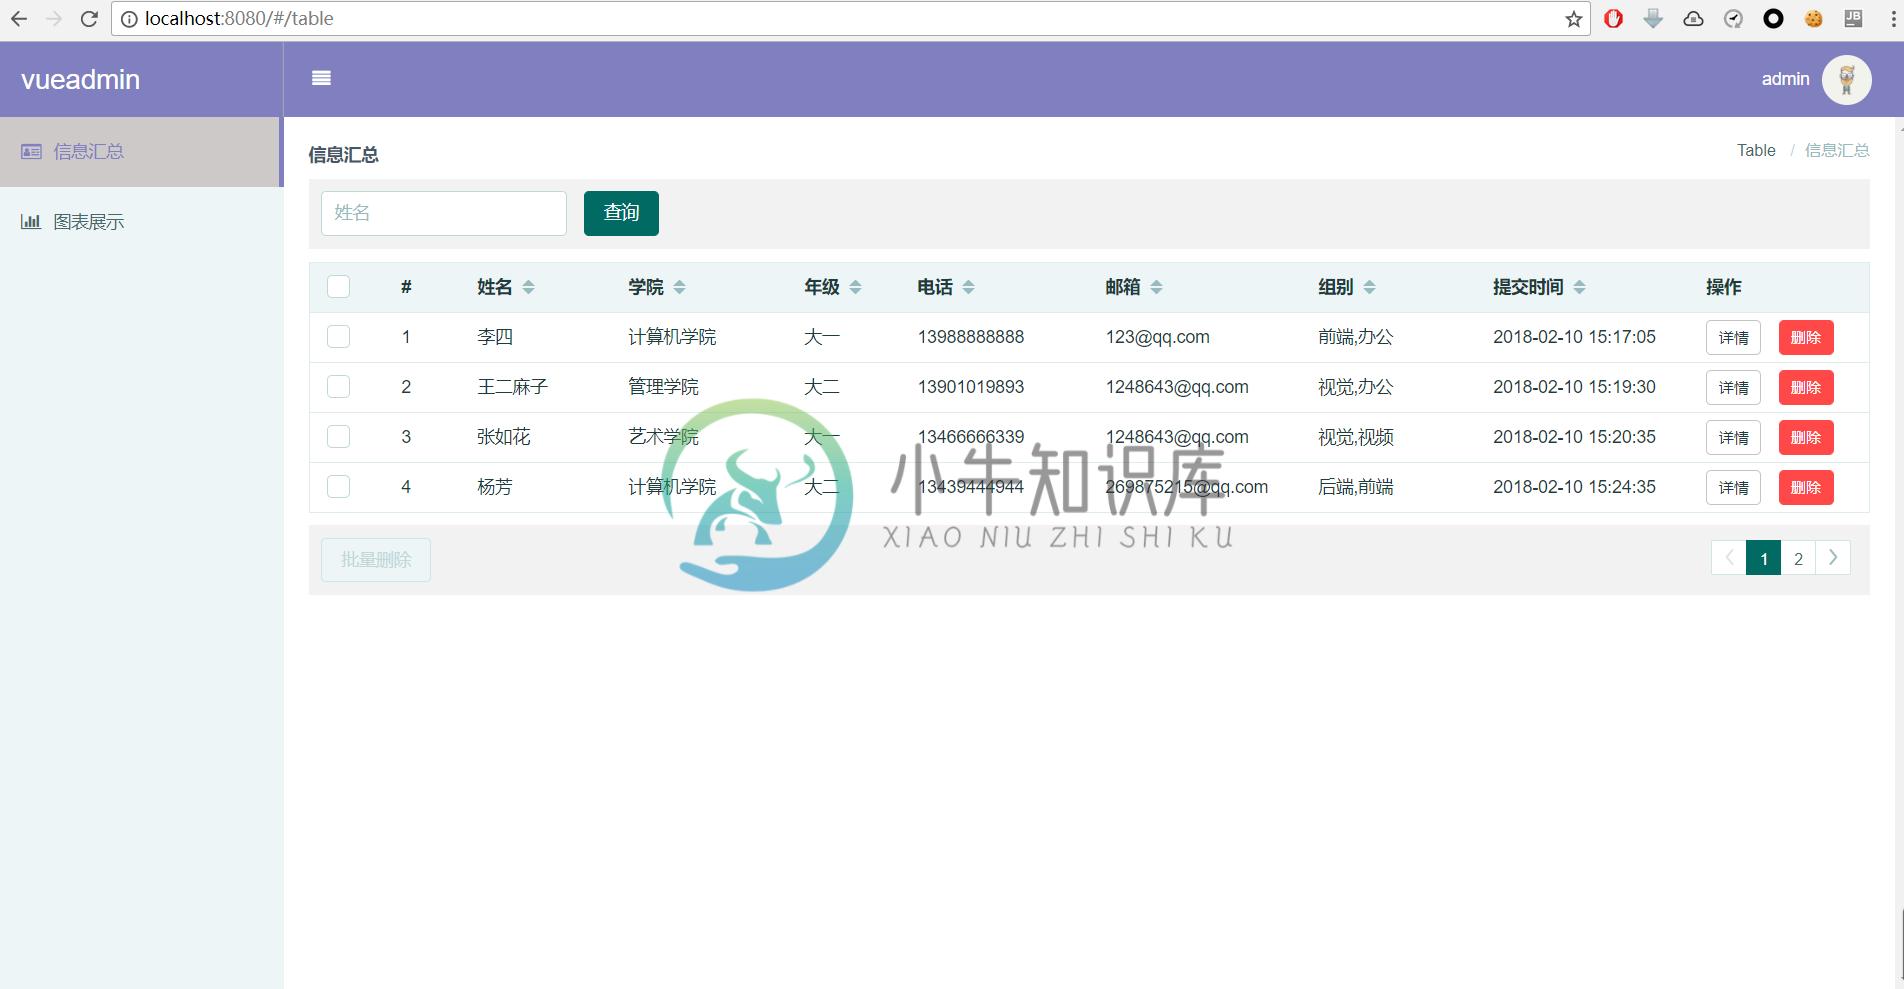The image size is (1904, 989).
Task: Reload the page with the refresh icon
Action: 89,18
